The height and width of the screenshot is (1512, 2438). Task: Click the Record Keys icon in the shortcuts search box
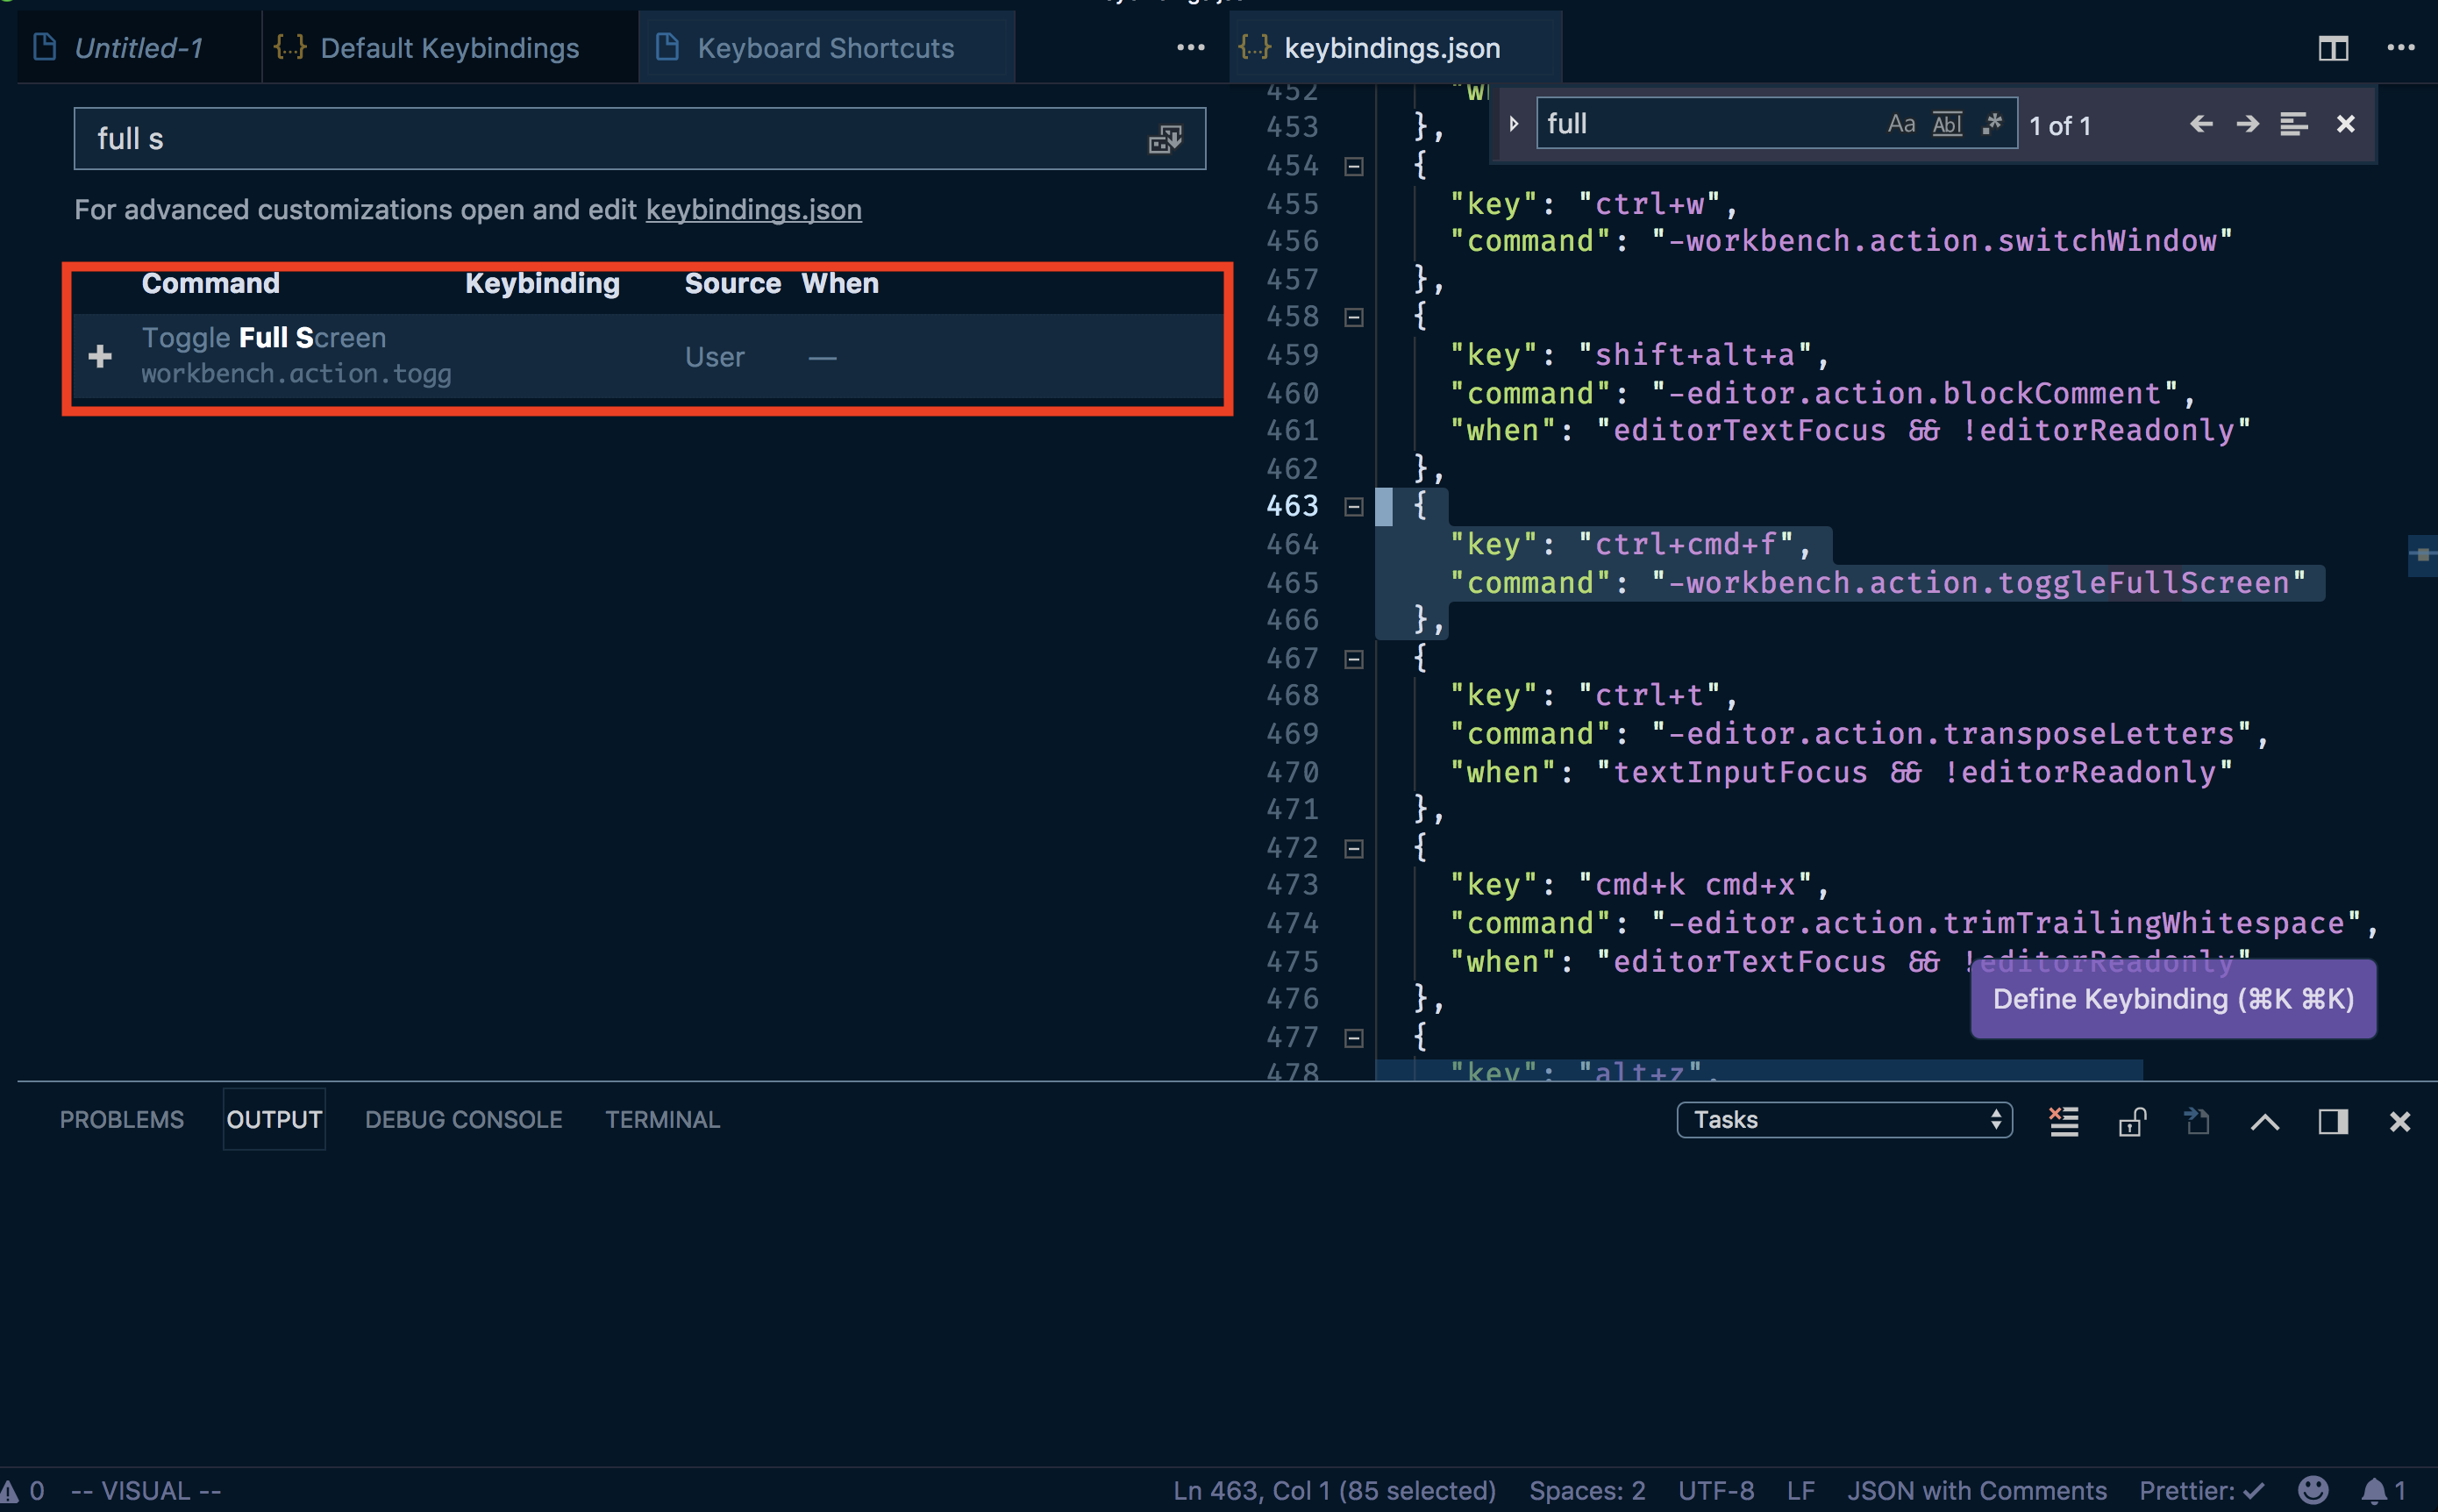[1167, 139]
